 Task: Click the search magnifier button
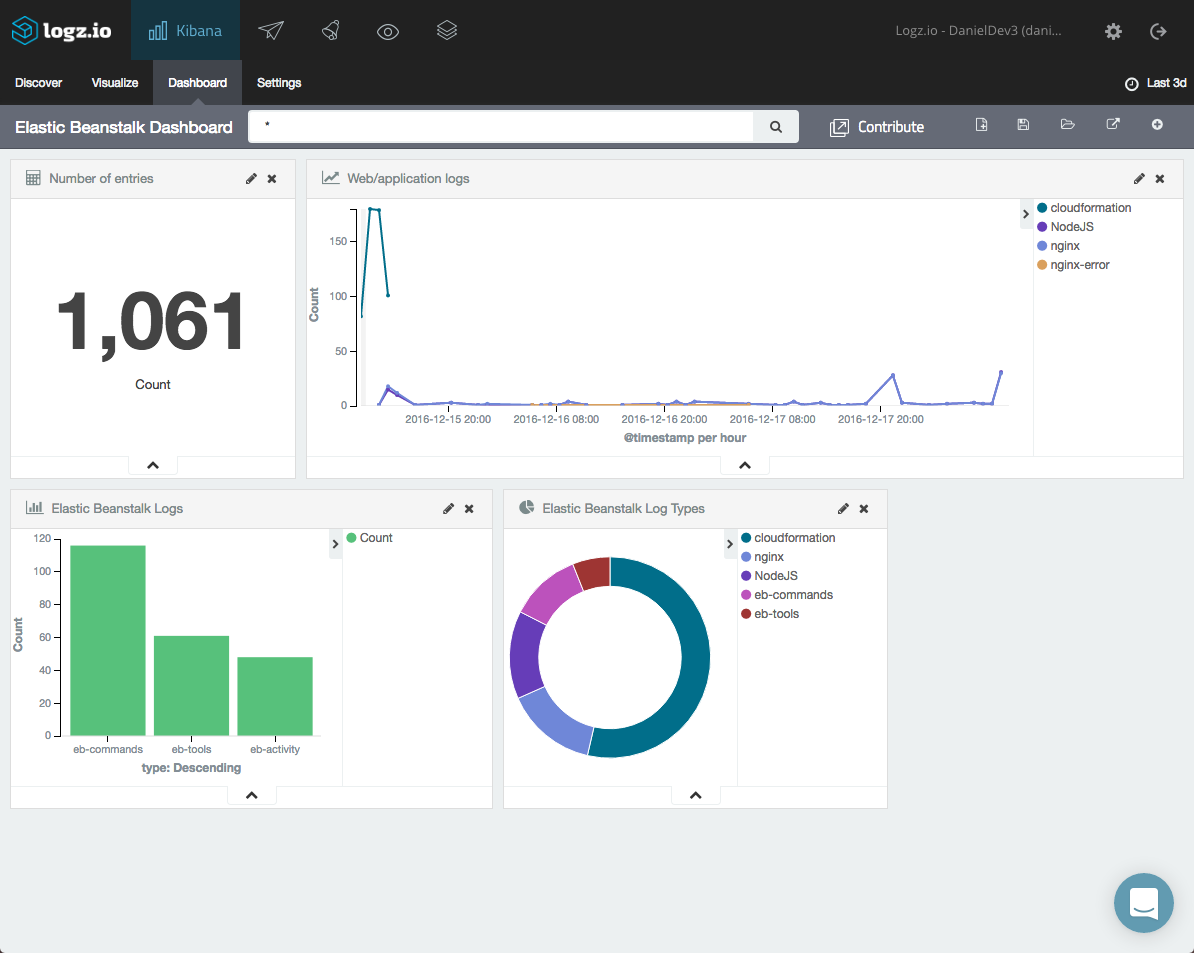[x=776, y=127]
